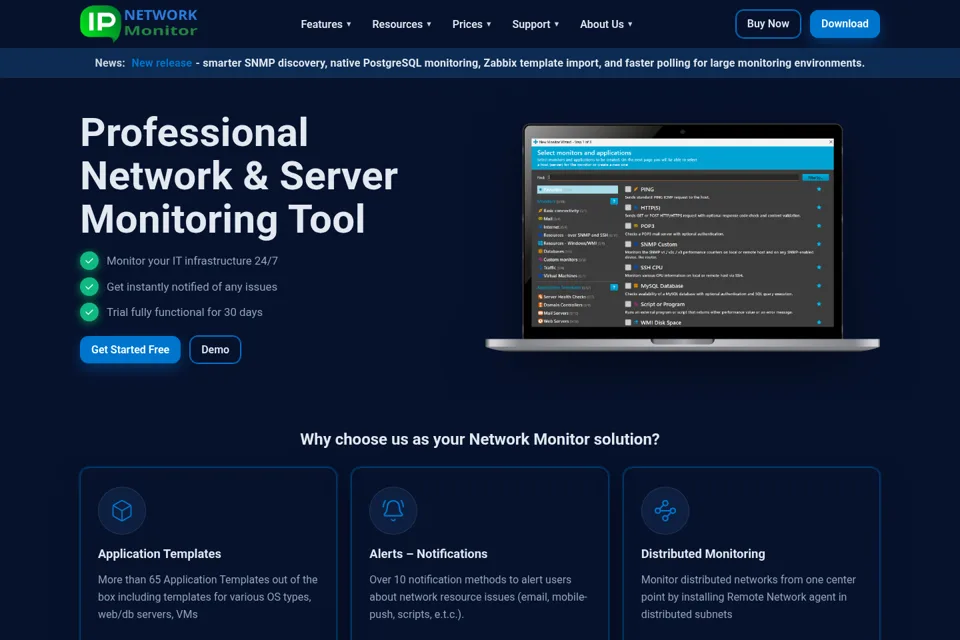Open the Features dropdown menu
Viewport: 960px width, 640px height.
(x=326, y=24)
